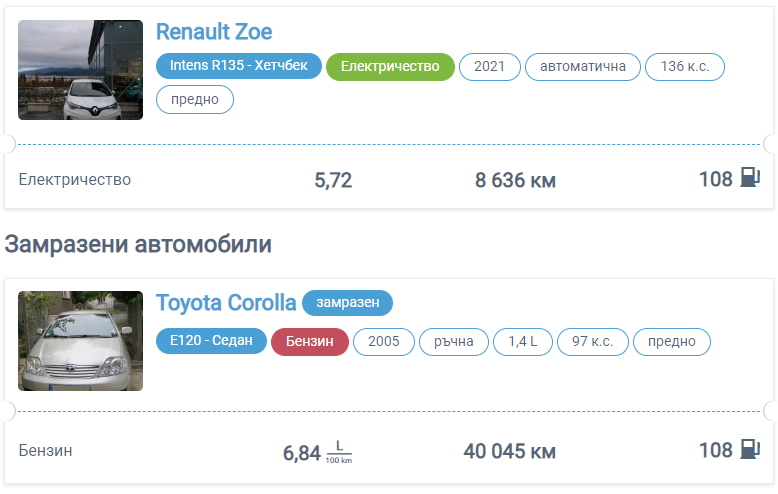
Task: Select the green Електричество fuel tag
Action: 390,66
